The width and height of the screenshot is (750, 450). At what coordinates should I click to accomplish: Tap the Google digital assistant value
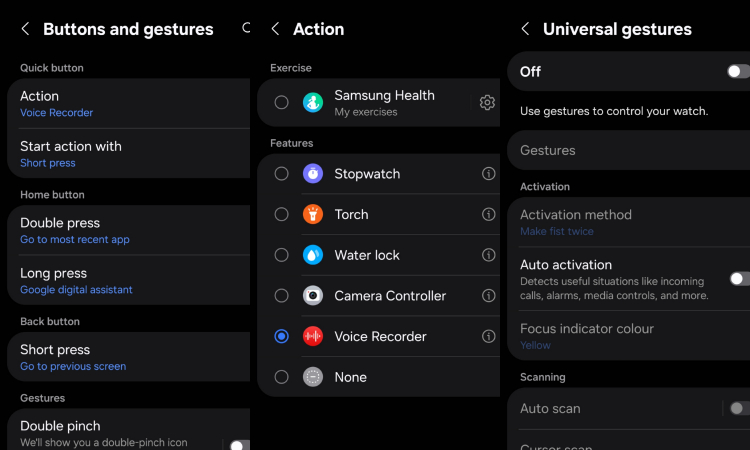[76, 290]
